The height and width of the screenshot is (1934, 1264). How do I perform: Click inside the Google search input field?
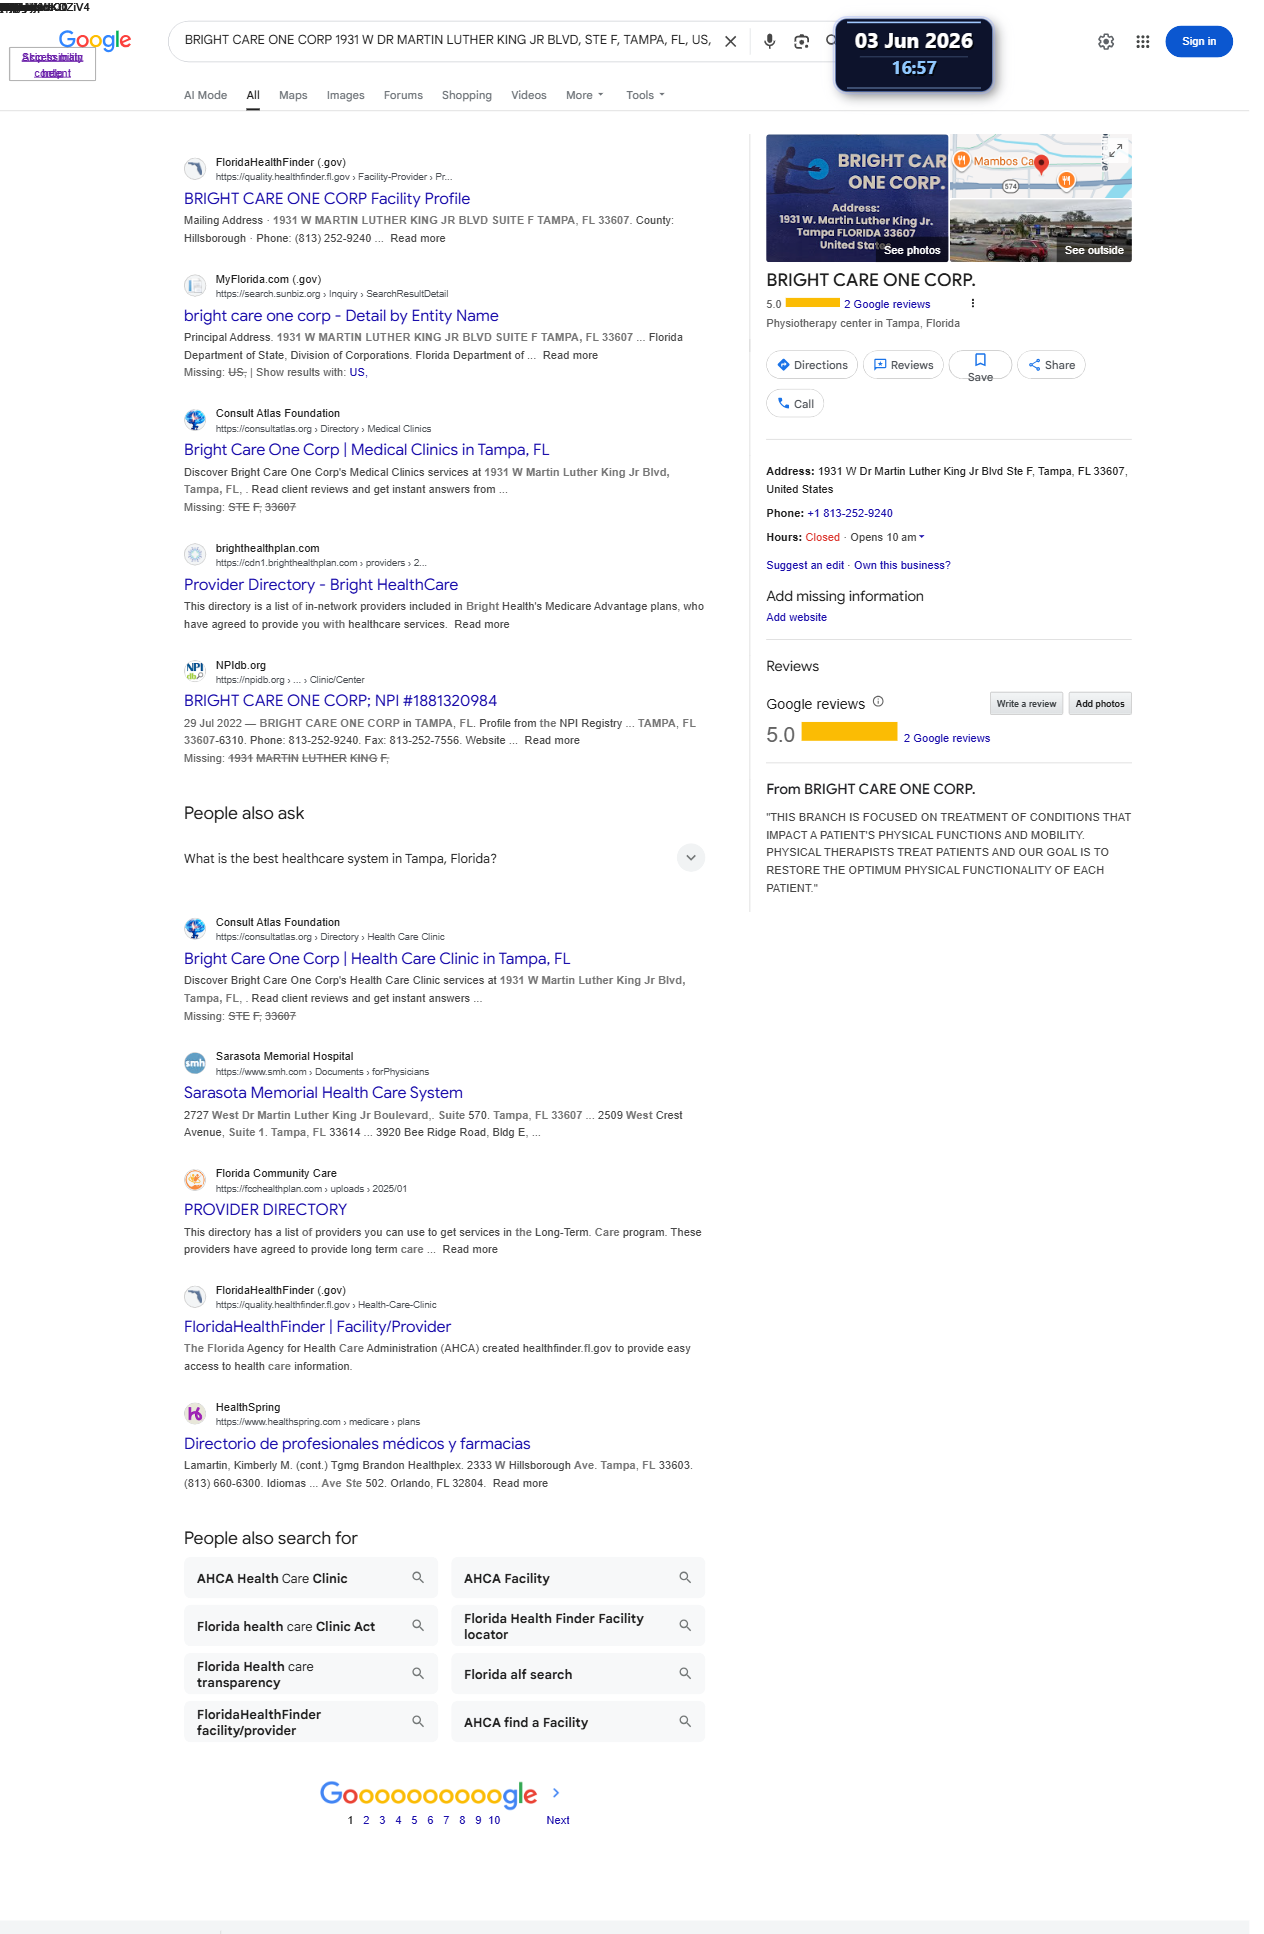448,40
